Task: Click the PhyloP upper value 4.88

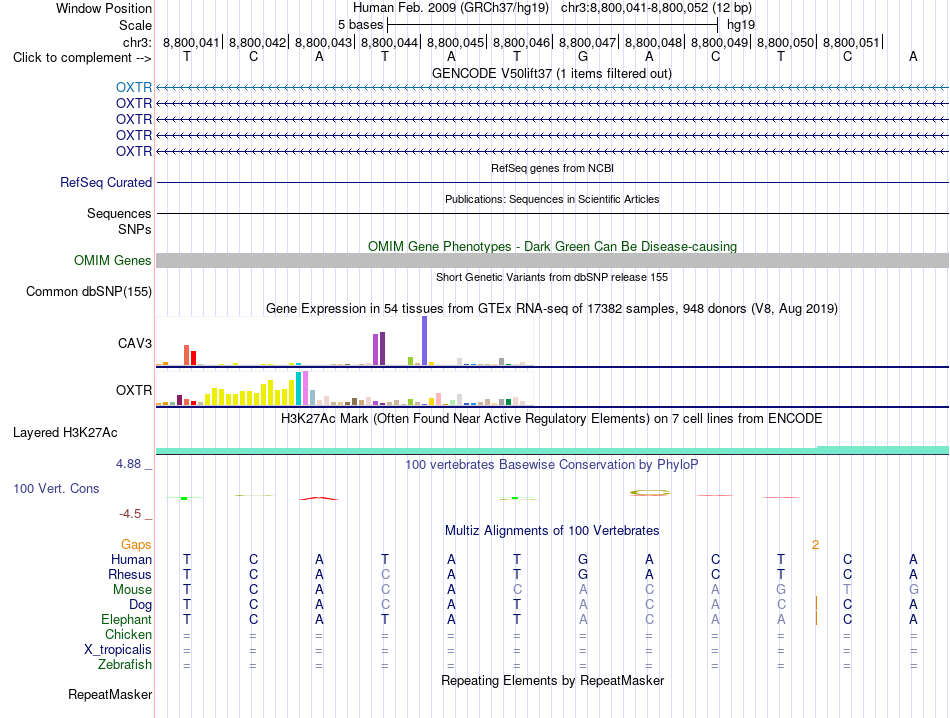Action: (128, 464)
